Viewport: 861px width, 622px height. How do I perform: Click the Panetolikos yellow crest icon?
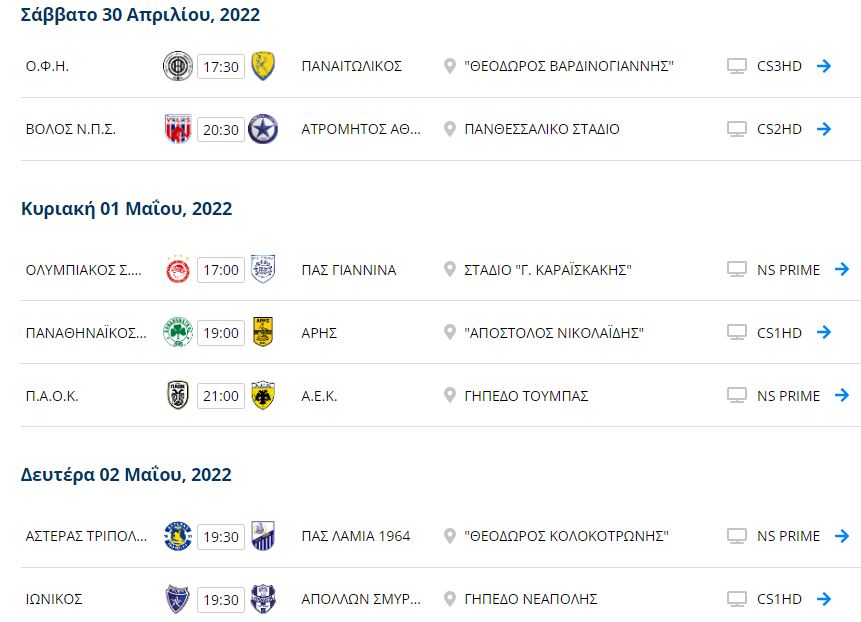click(263, 66)
